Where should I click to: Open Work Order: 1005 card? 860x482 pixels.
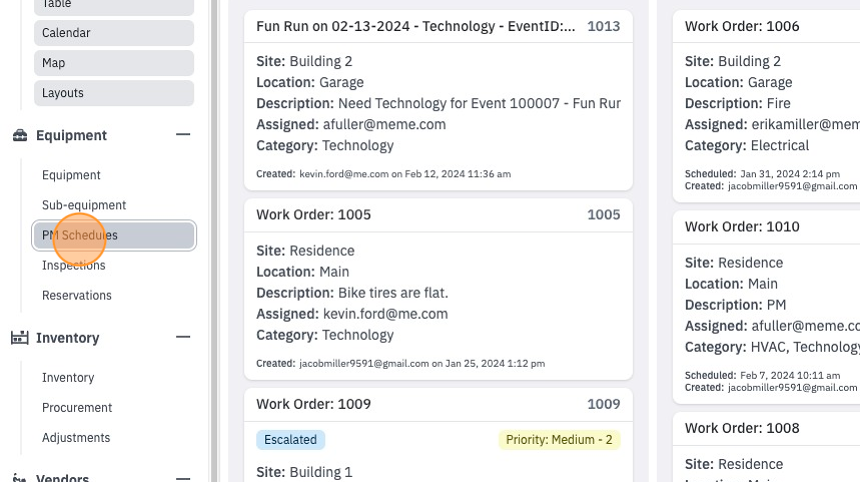438,289
